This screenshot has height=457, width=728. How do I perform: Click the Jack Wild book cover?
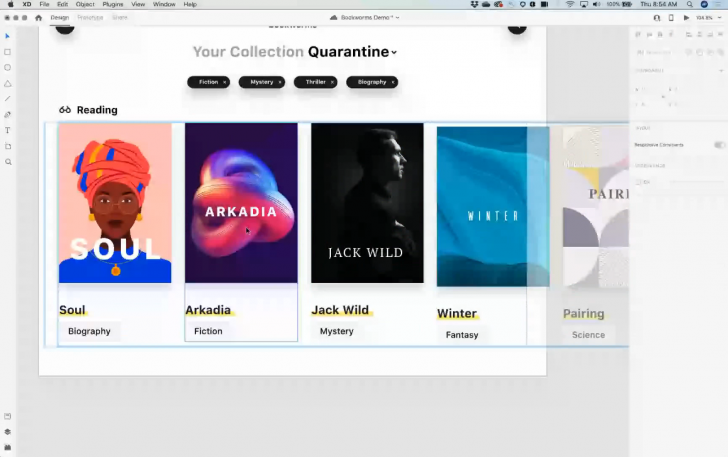[367, 203]
